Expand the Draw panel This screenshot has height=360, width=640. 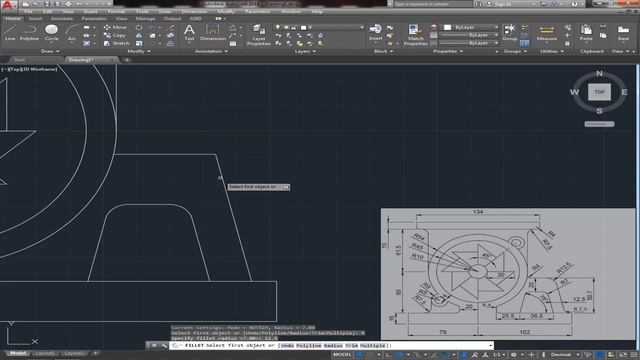(x=51, y=51)
